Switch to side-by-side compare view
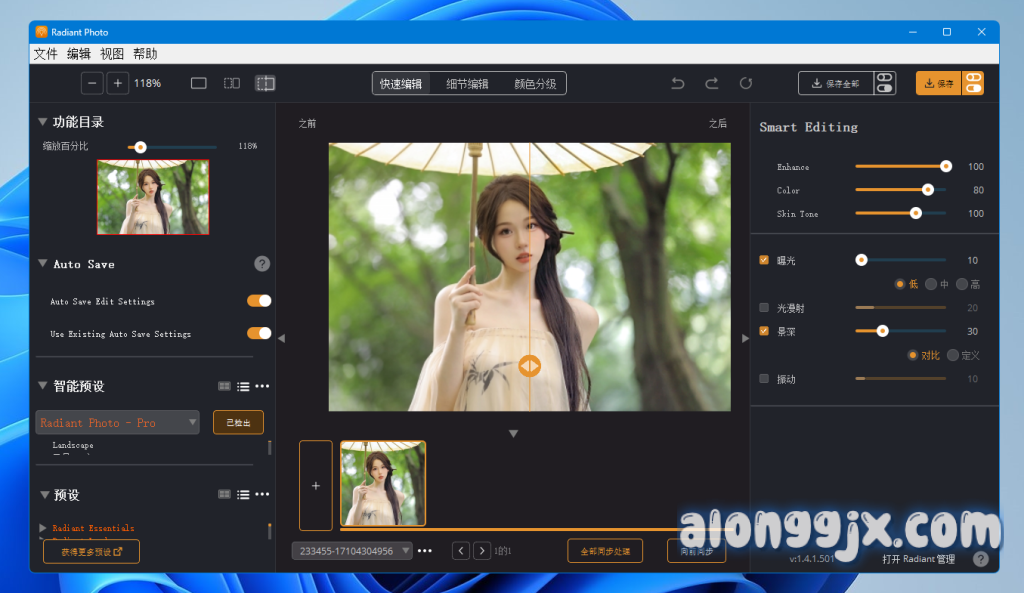The height and width of the screenshot is (593, 1024). point(231,83)
